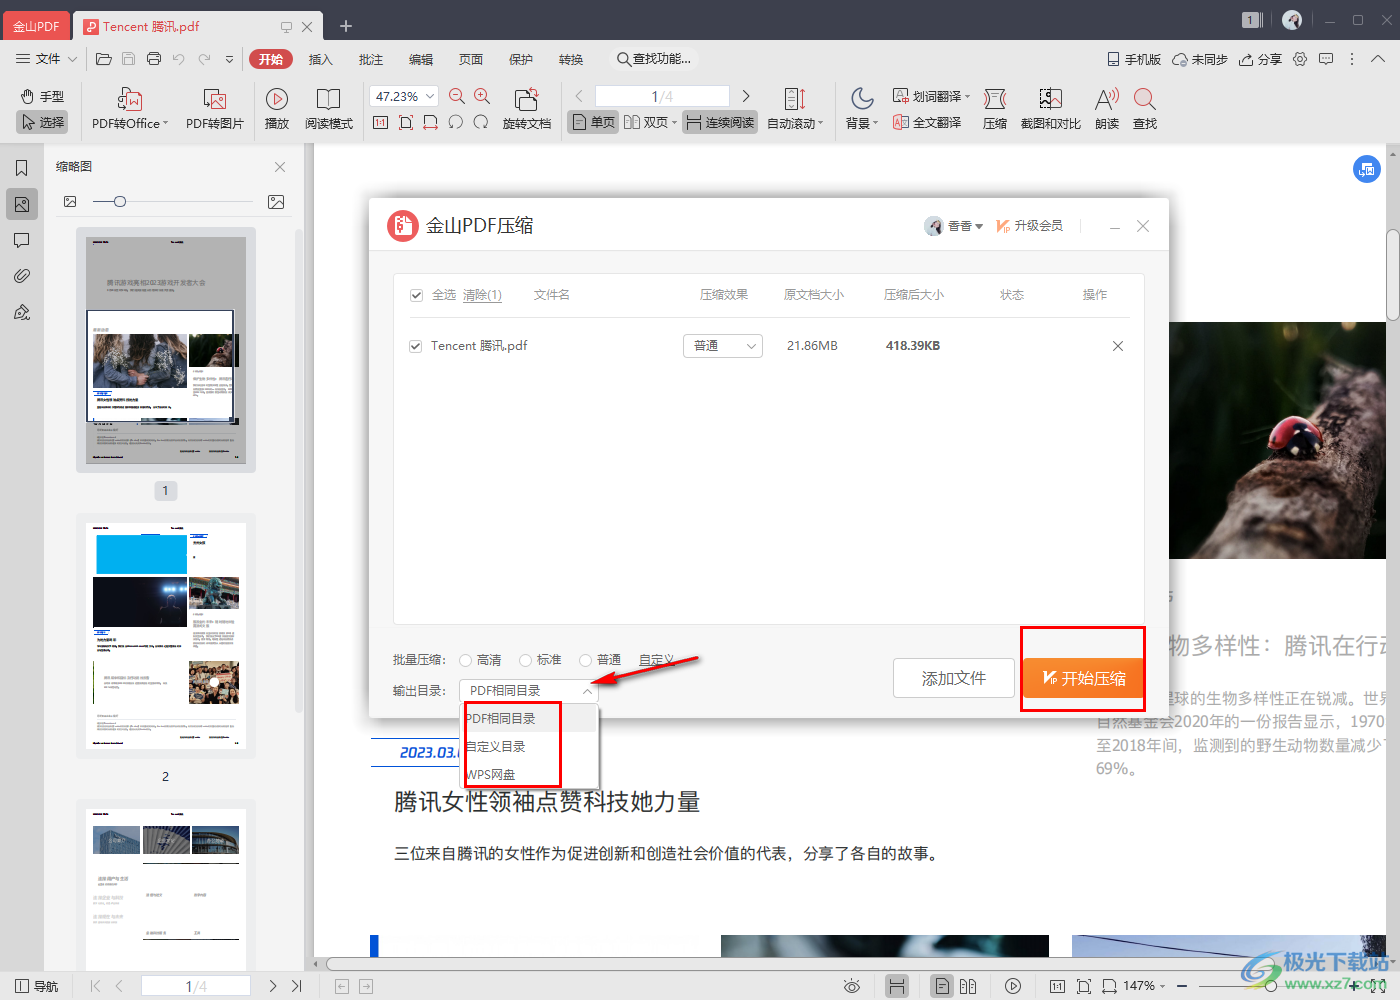Toggle the 导航 navigation panel
Viewport: 1400px width, 1000px height.
pyautogui.click(x=37, y=986)
